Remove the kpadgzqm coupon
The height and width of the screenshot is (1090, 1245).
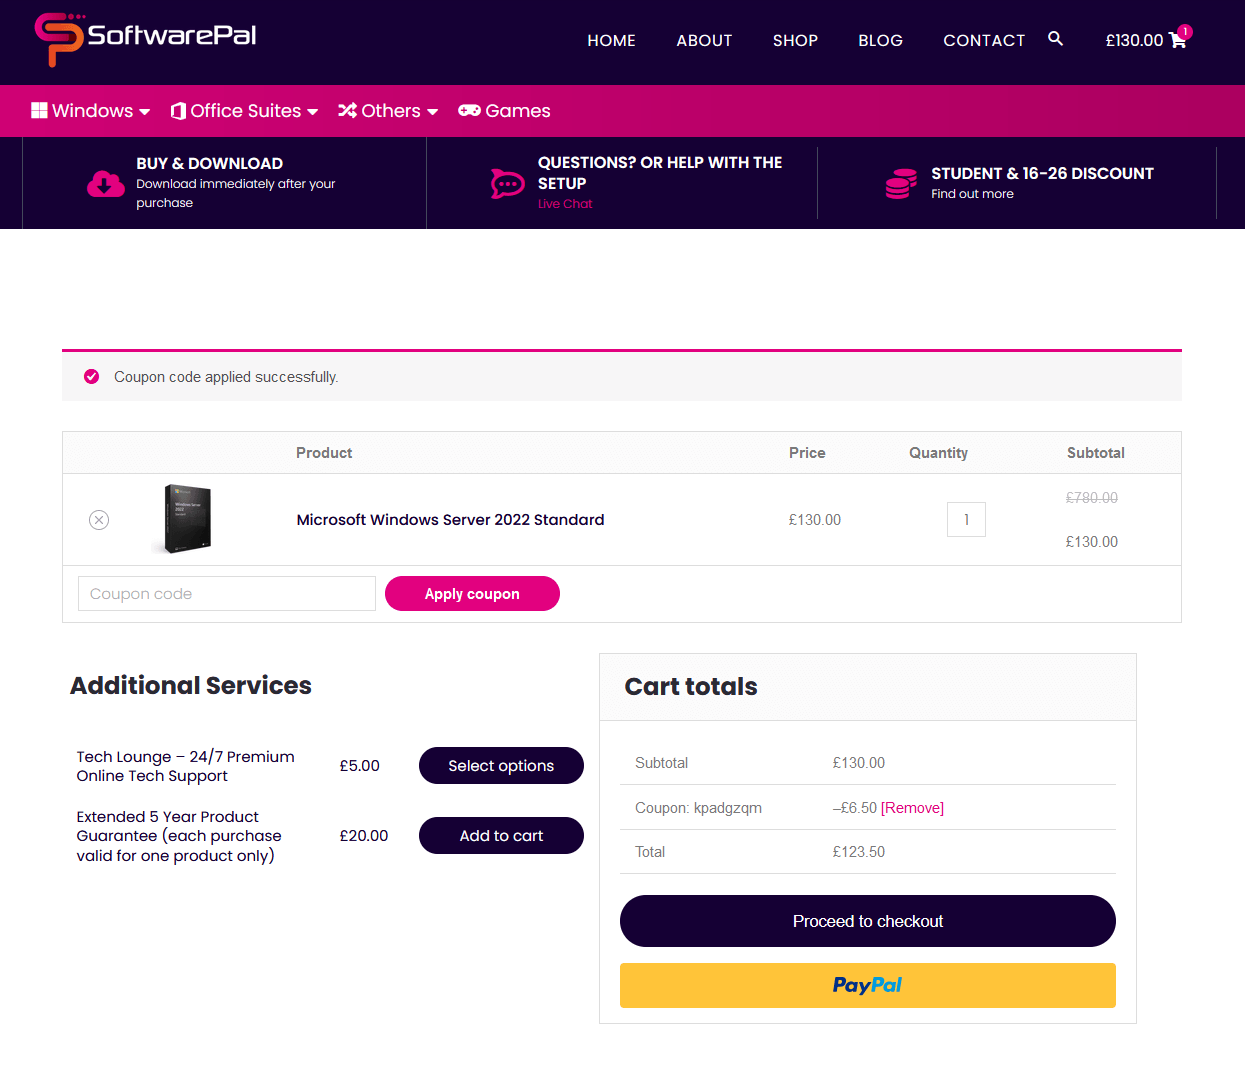(x=912, y=808)
